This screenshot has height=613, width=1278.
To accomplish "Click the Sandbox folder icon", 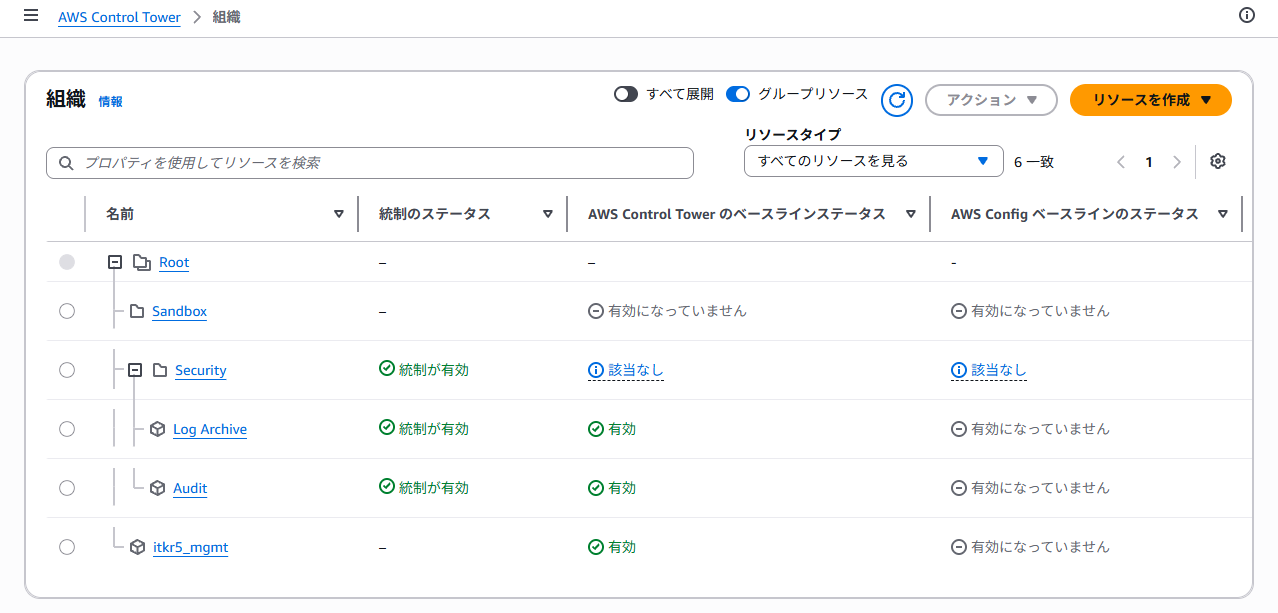I will click(137, 311).
